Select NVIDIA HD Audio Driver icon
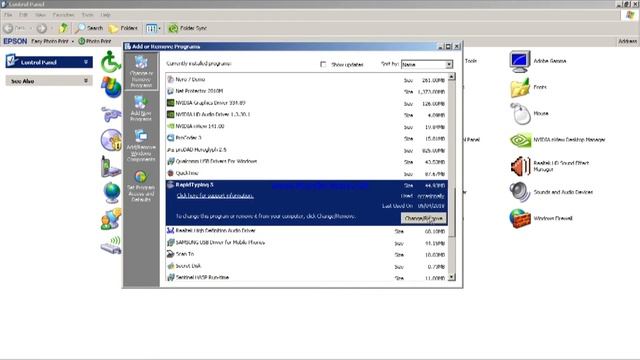The image size is (640, 360). click(171, 114)
